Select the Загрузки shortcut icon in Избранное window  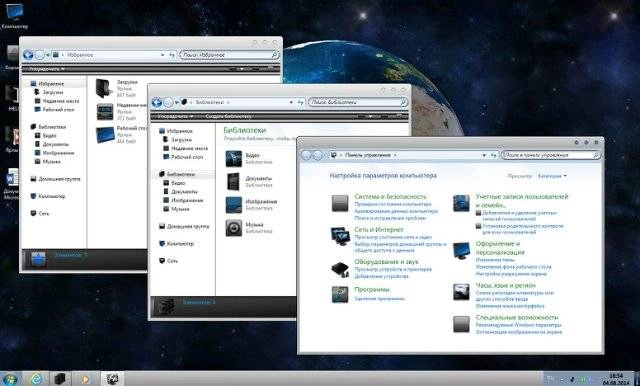[x=104, y=88]
